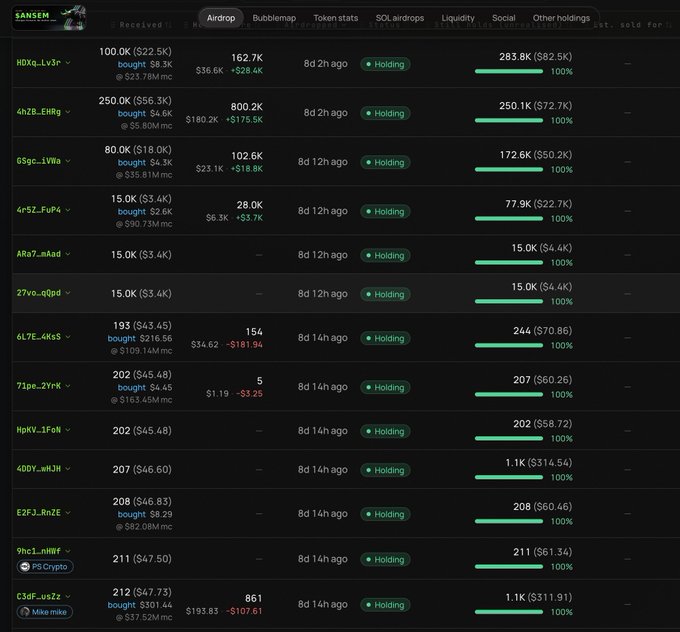Click holdings progress bar for 250.1K

[x=509, y=121]
